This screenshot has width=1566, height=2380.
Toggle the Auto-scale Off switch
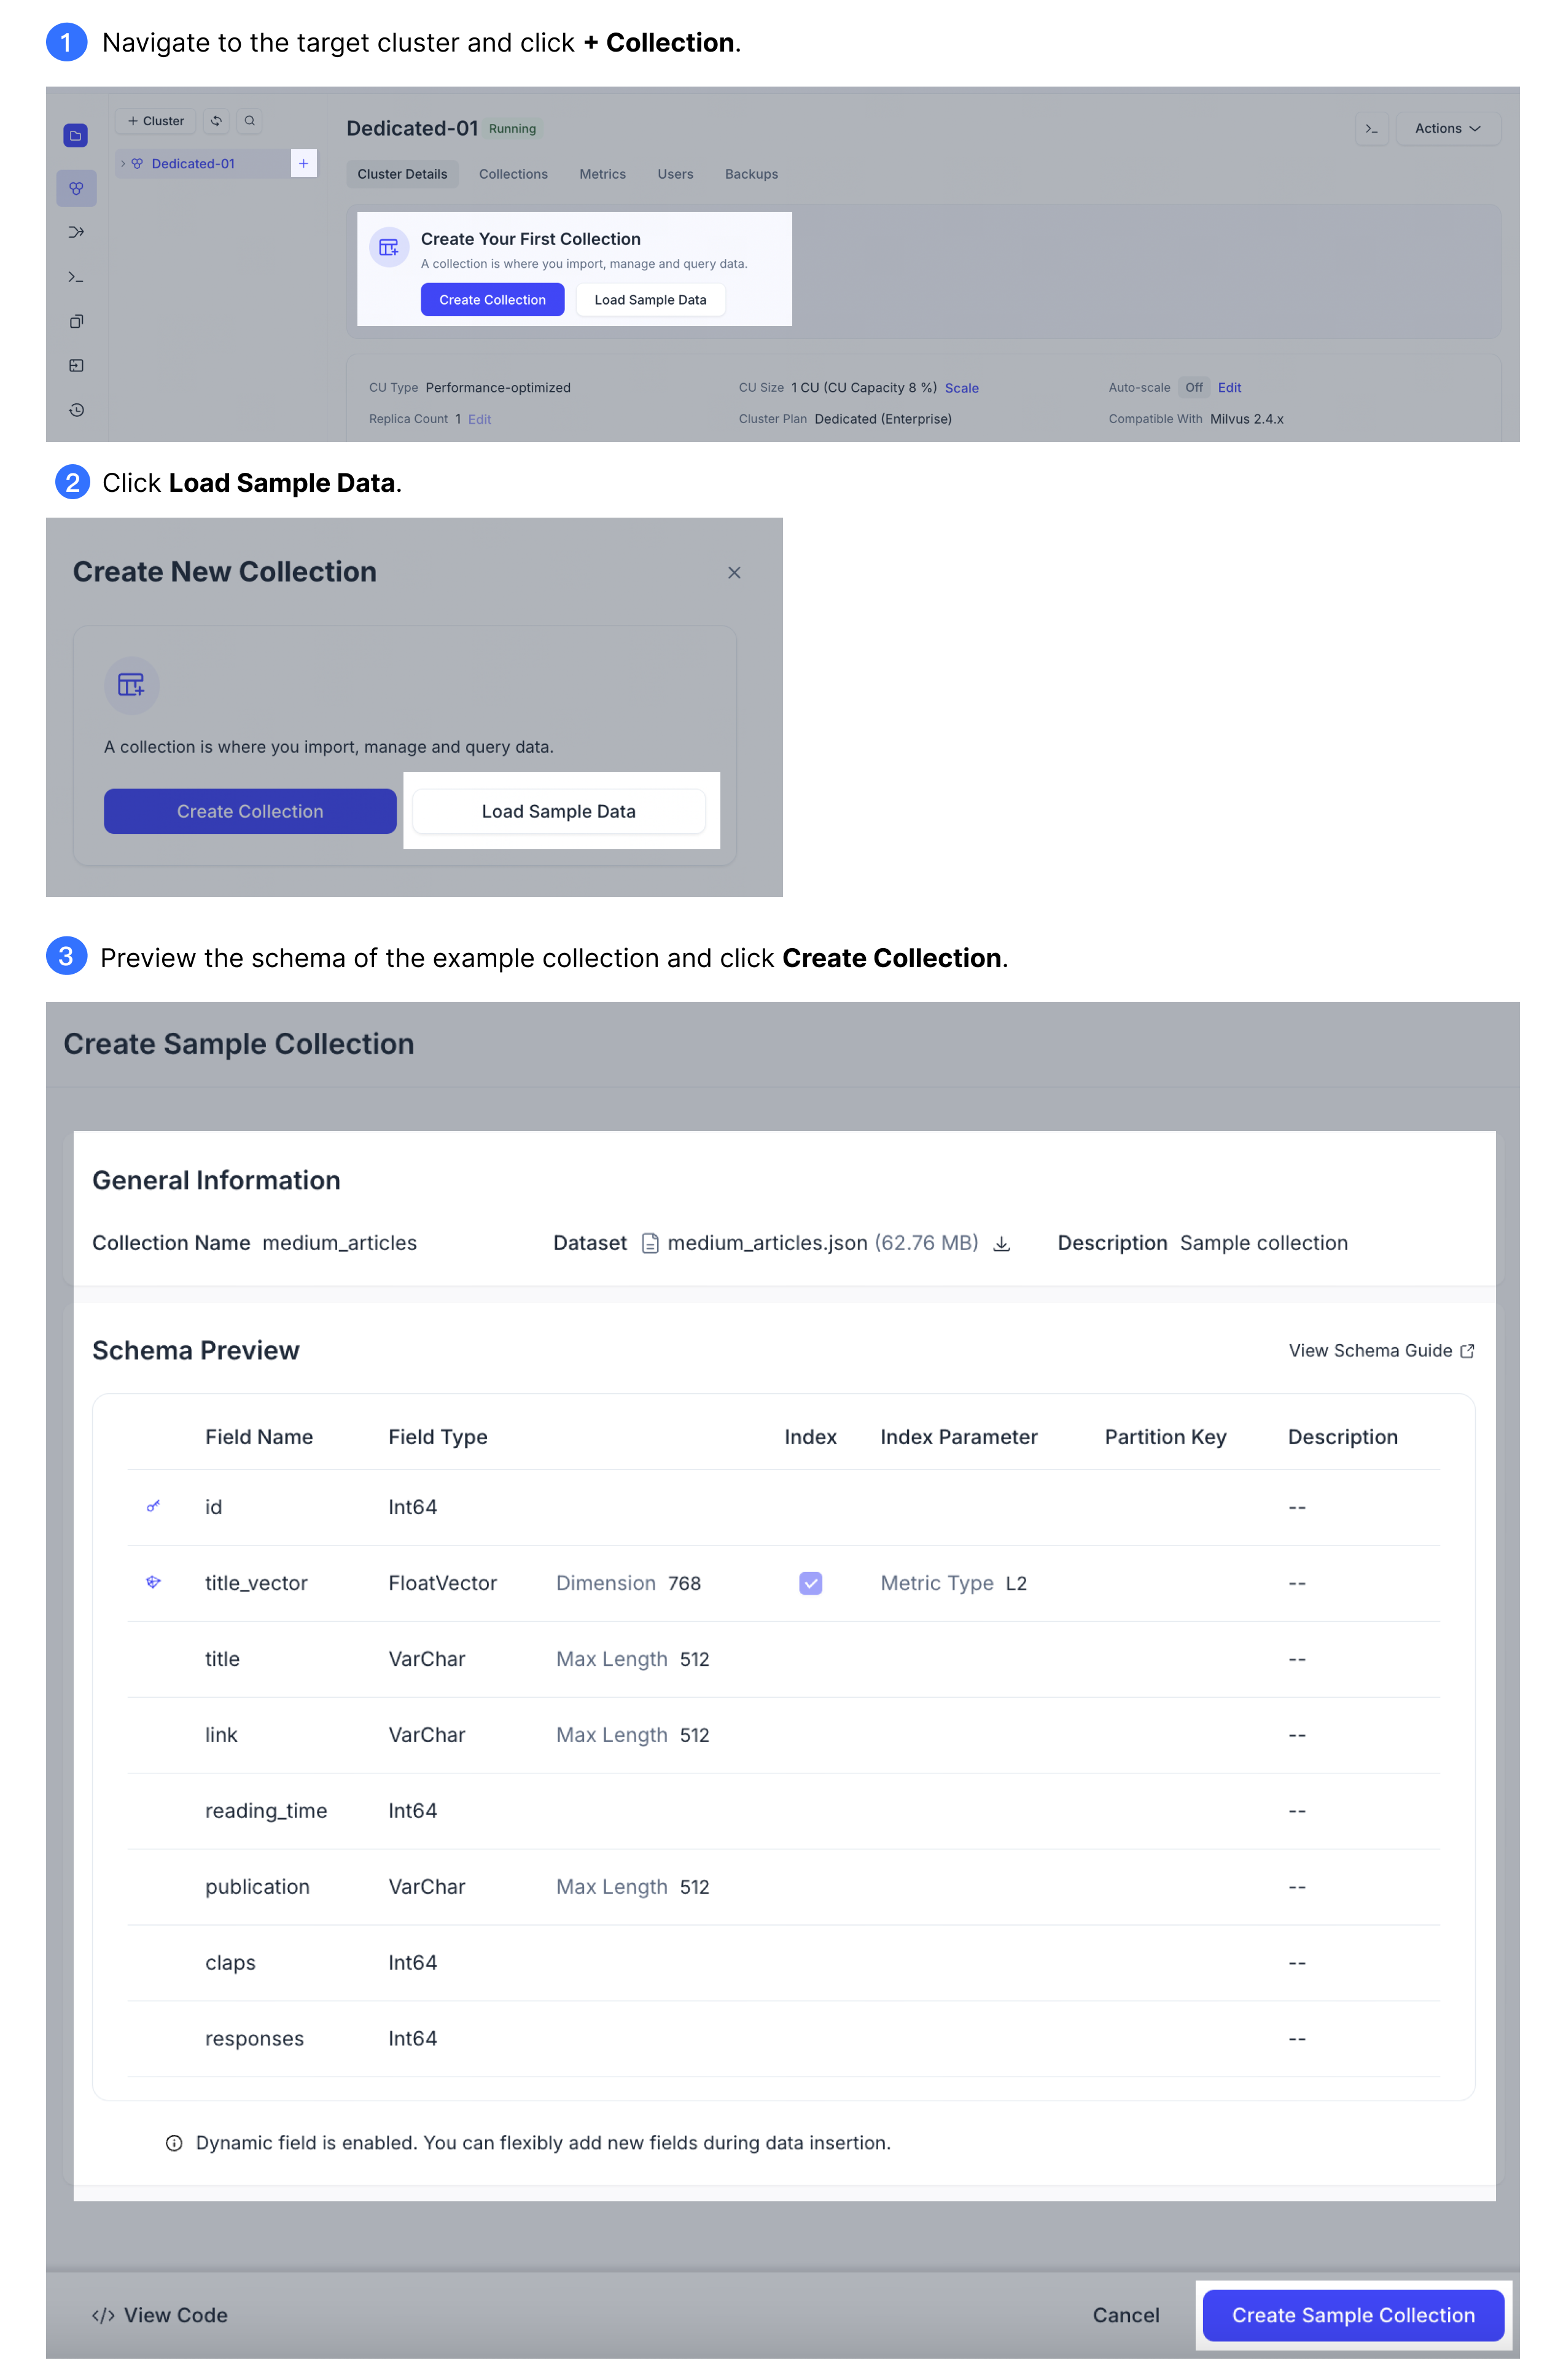[1193, 388]
